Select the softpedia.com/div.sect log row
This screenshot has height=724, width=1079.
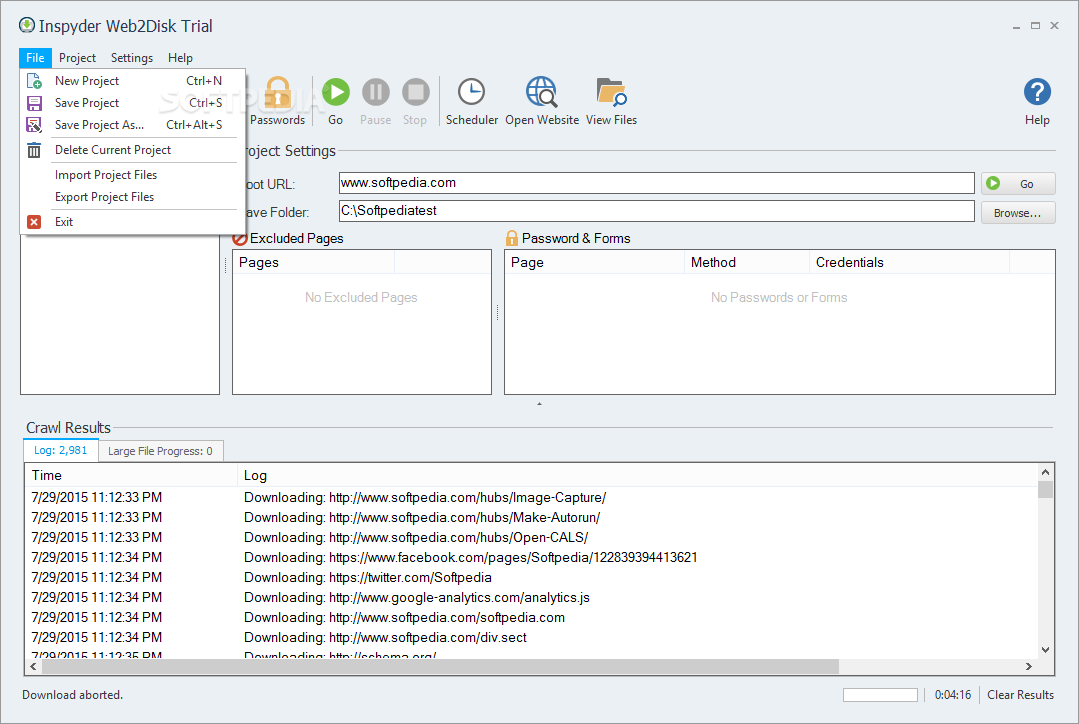(531, 637)
